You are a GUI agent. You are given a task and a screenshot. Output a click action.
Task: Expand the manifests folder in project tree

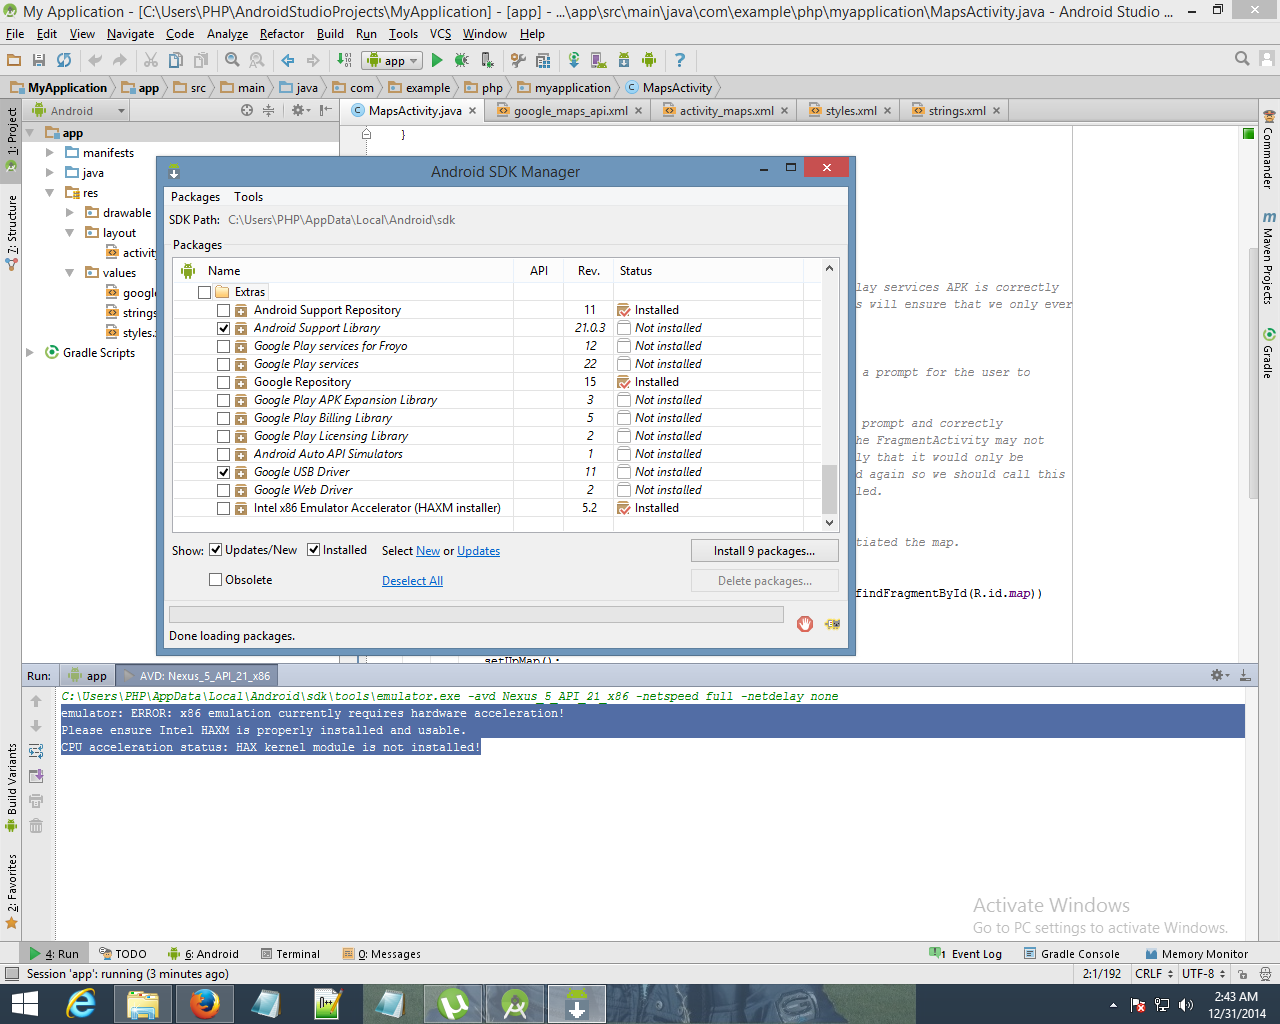50,153
